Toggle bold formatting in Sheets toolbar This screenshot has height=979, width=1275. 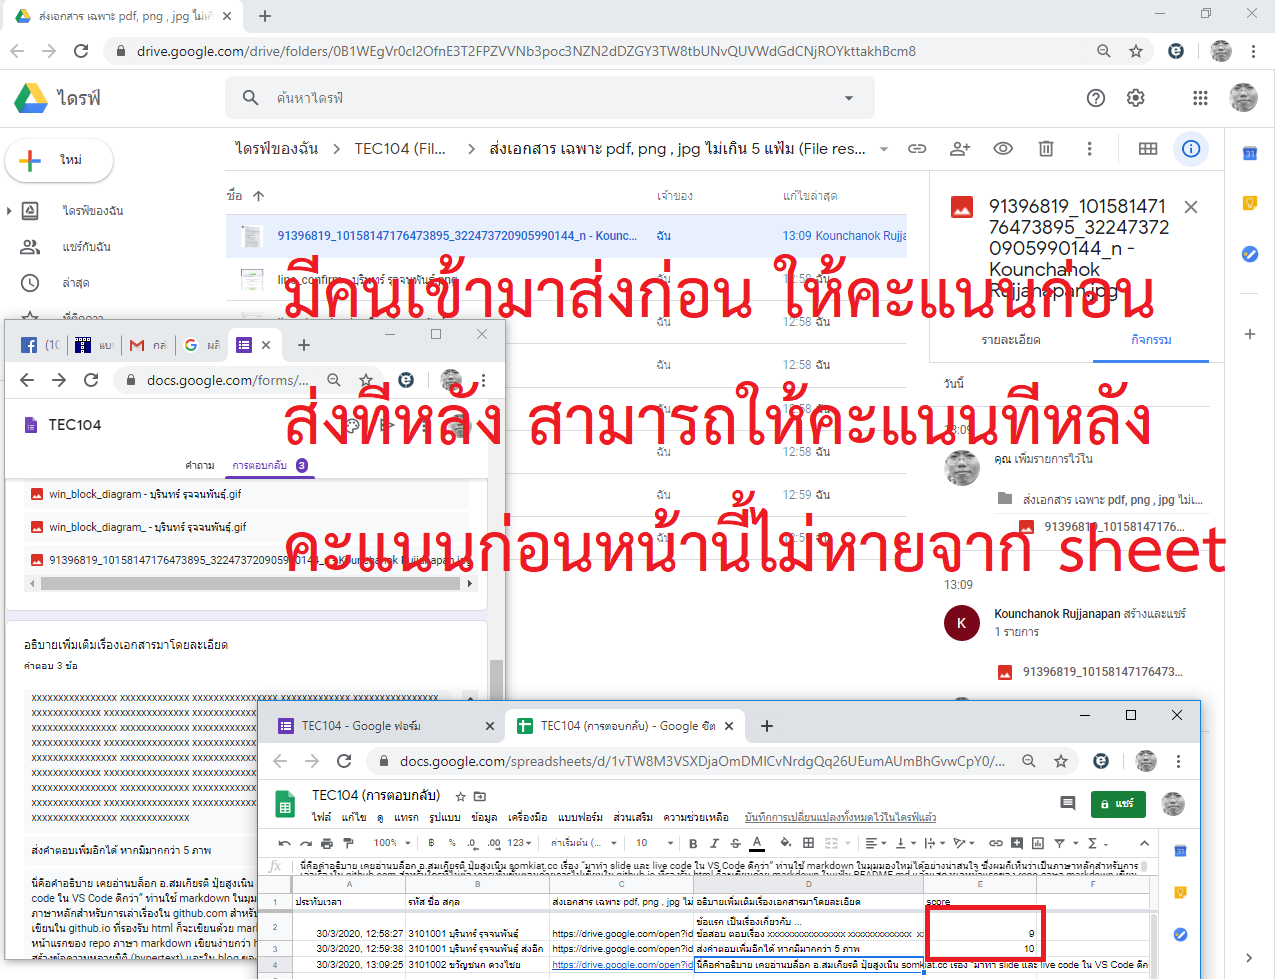pos(693,843)
